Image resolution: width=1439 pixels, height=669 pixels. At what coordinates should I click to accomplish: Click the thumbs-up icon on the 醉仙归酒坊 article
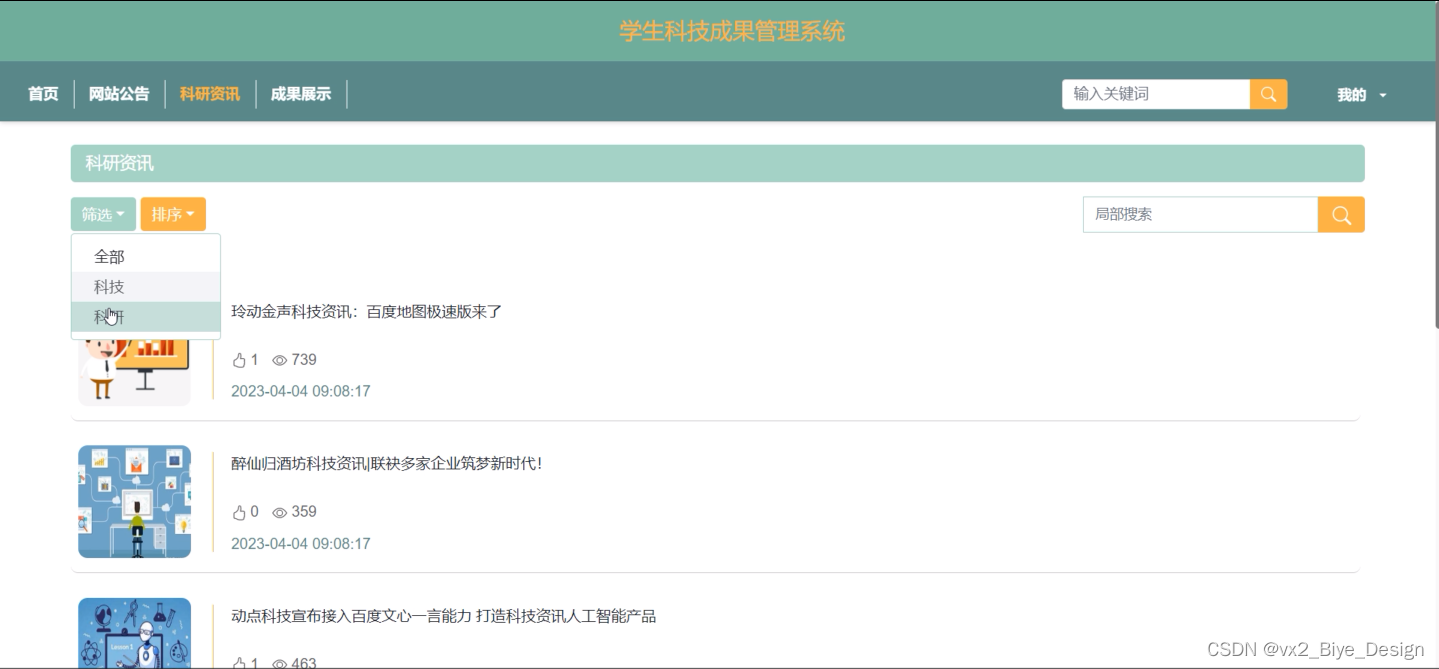tap(239, 512)
